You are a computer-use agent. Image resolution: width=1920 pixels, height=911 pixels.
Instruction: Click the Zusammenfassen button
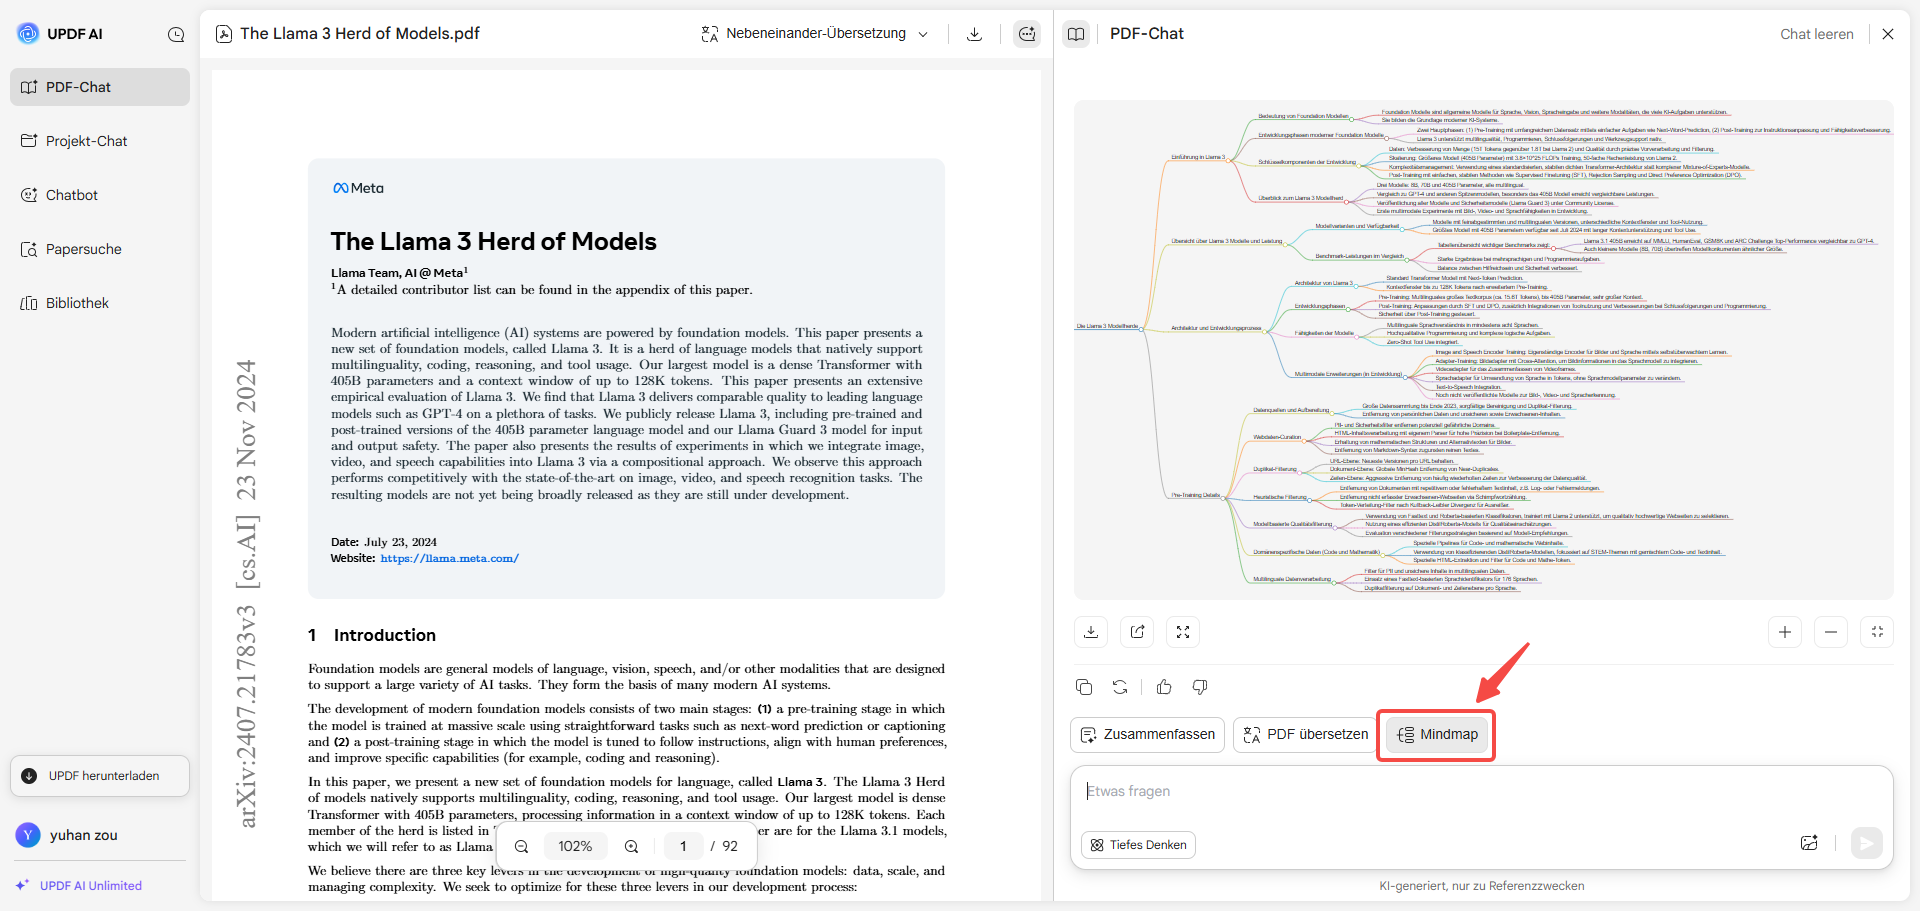[x=1148, y=735]
